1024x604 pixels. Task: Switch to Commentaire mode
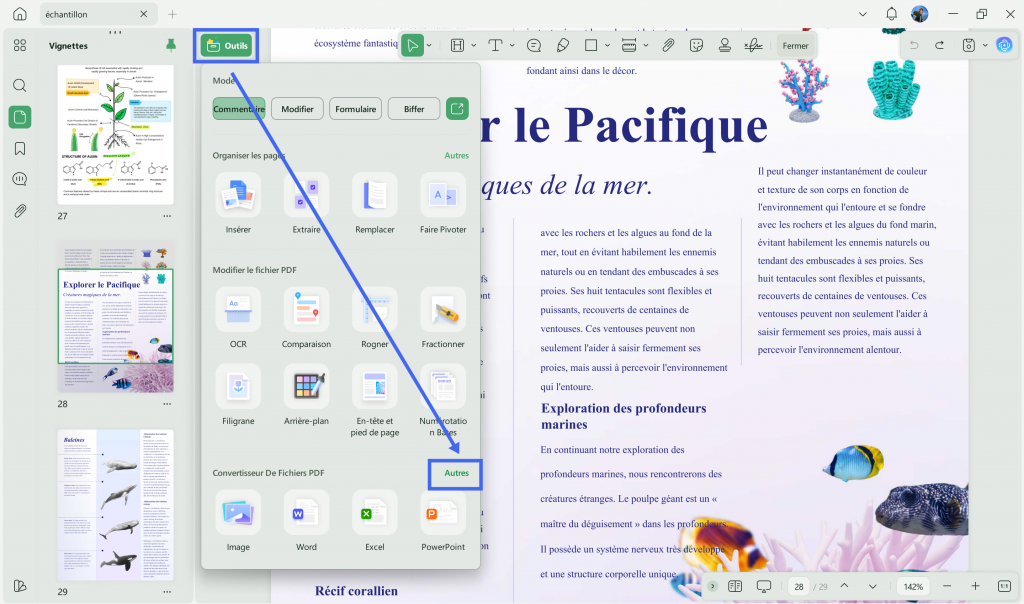tap(239, 109)
